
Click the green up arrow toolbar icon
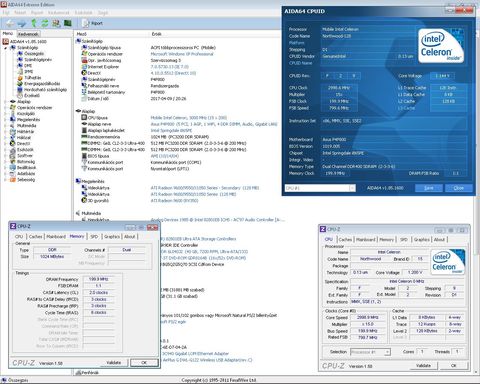point(34,23)
